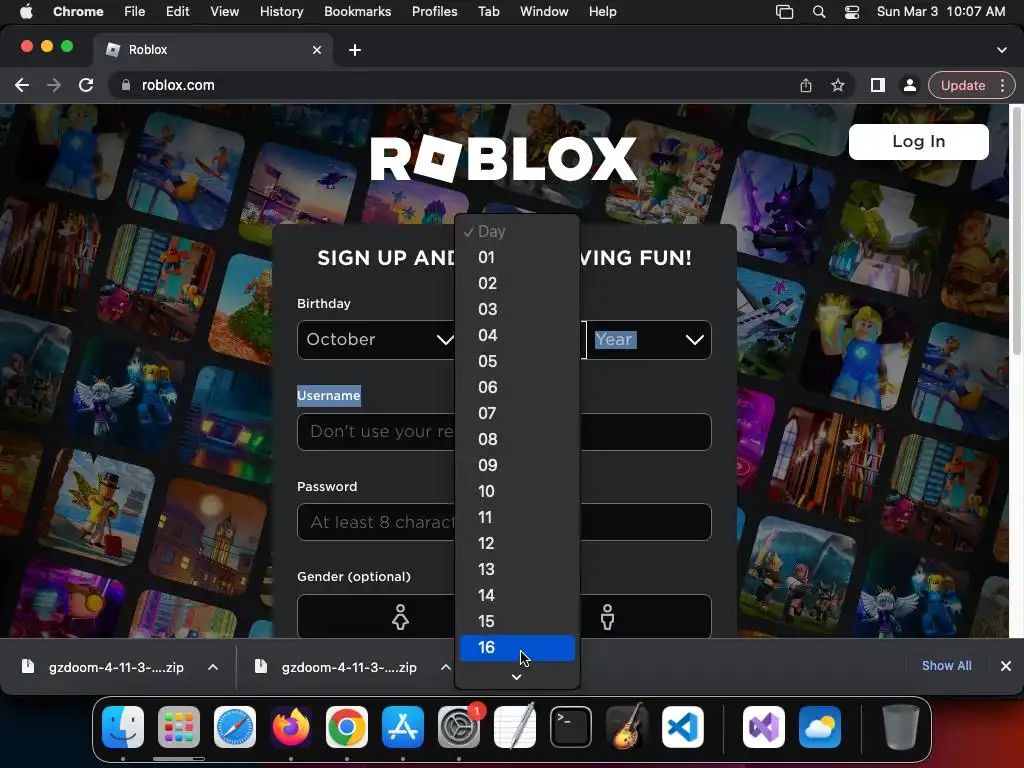
Task: Click Show All downloads link
Action: tap(946, 665)
